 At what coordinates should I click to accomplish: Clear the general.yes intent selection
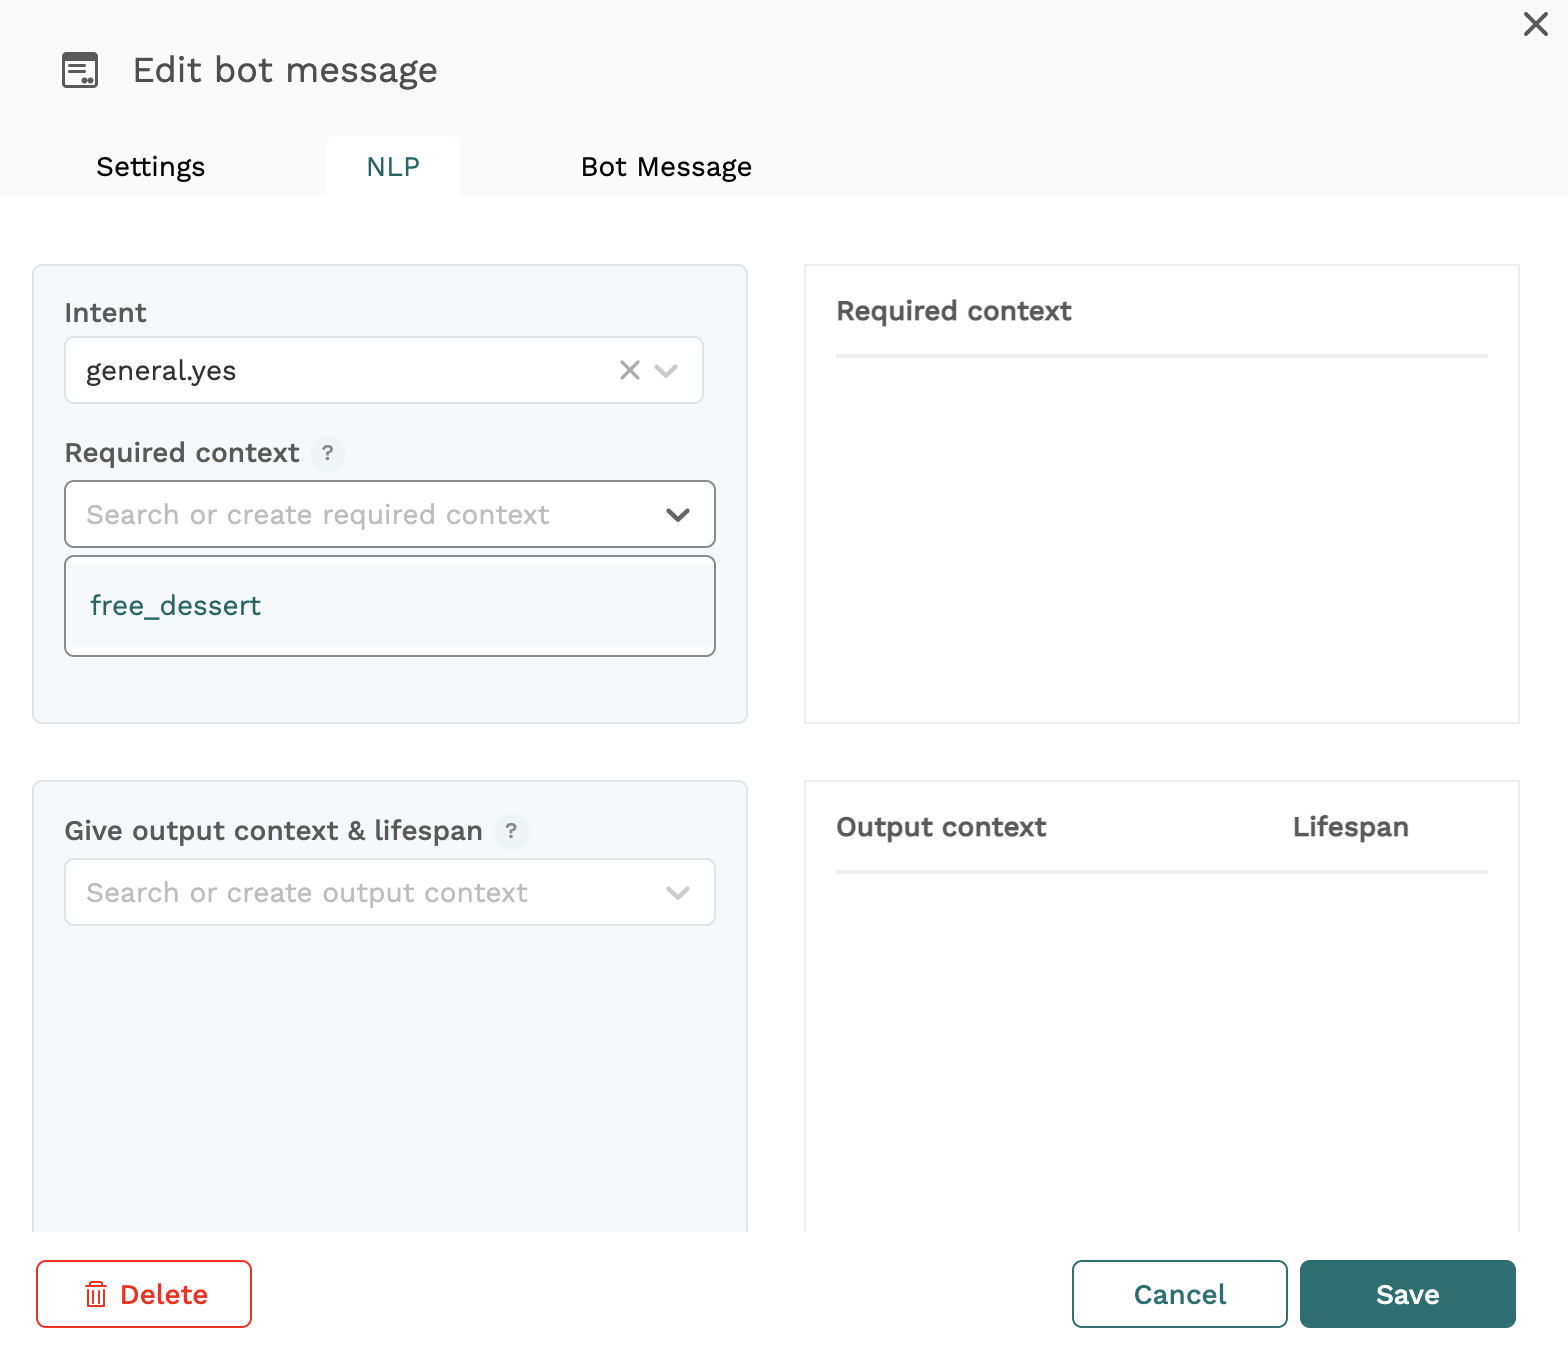pos(629,370)
